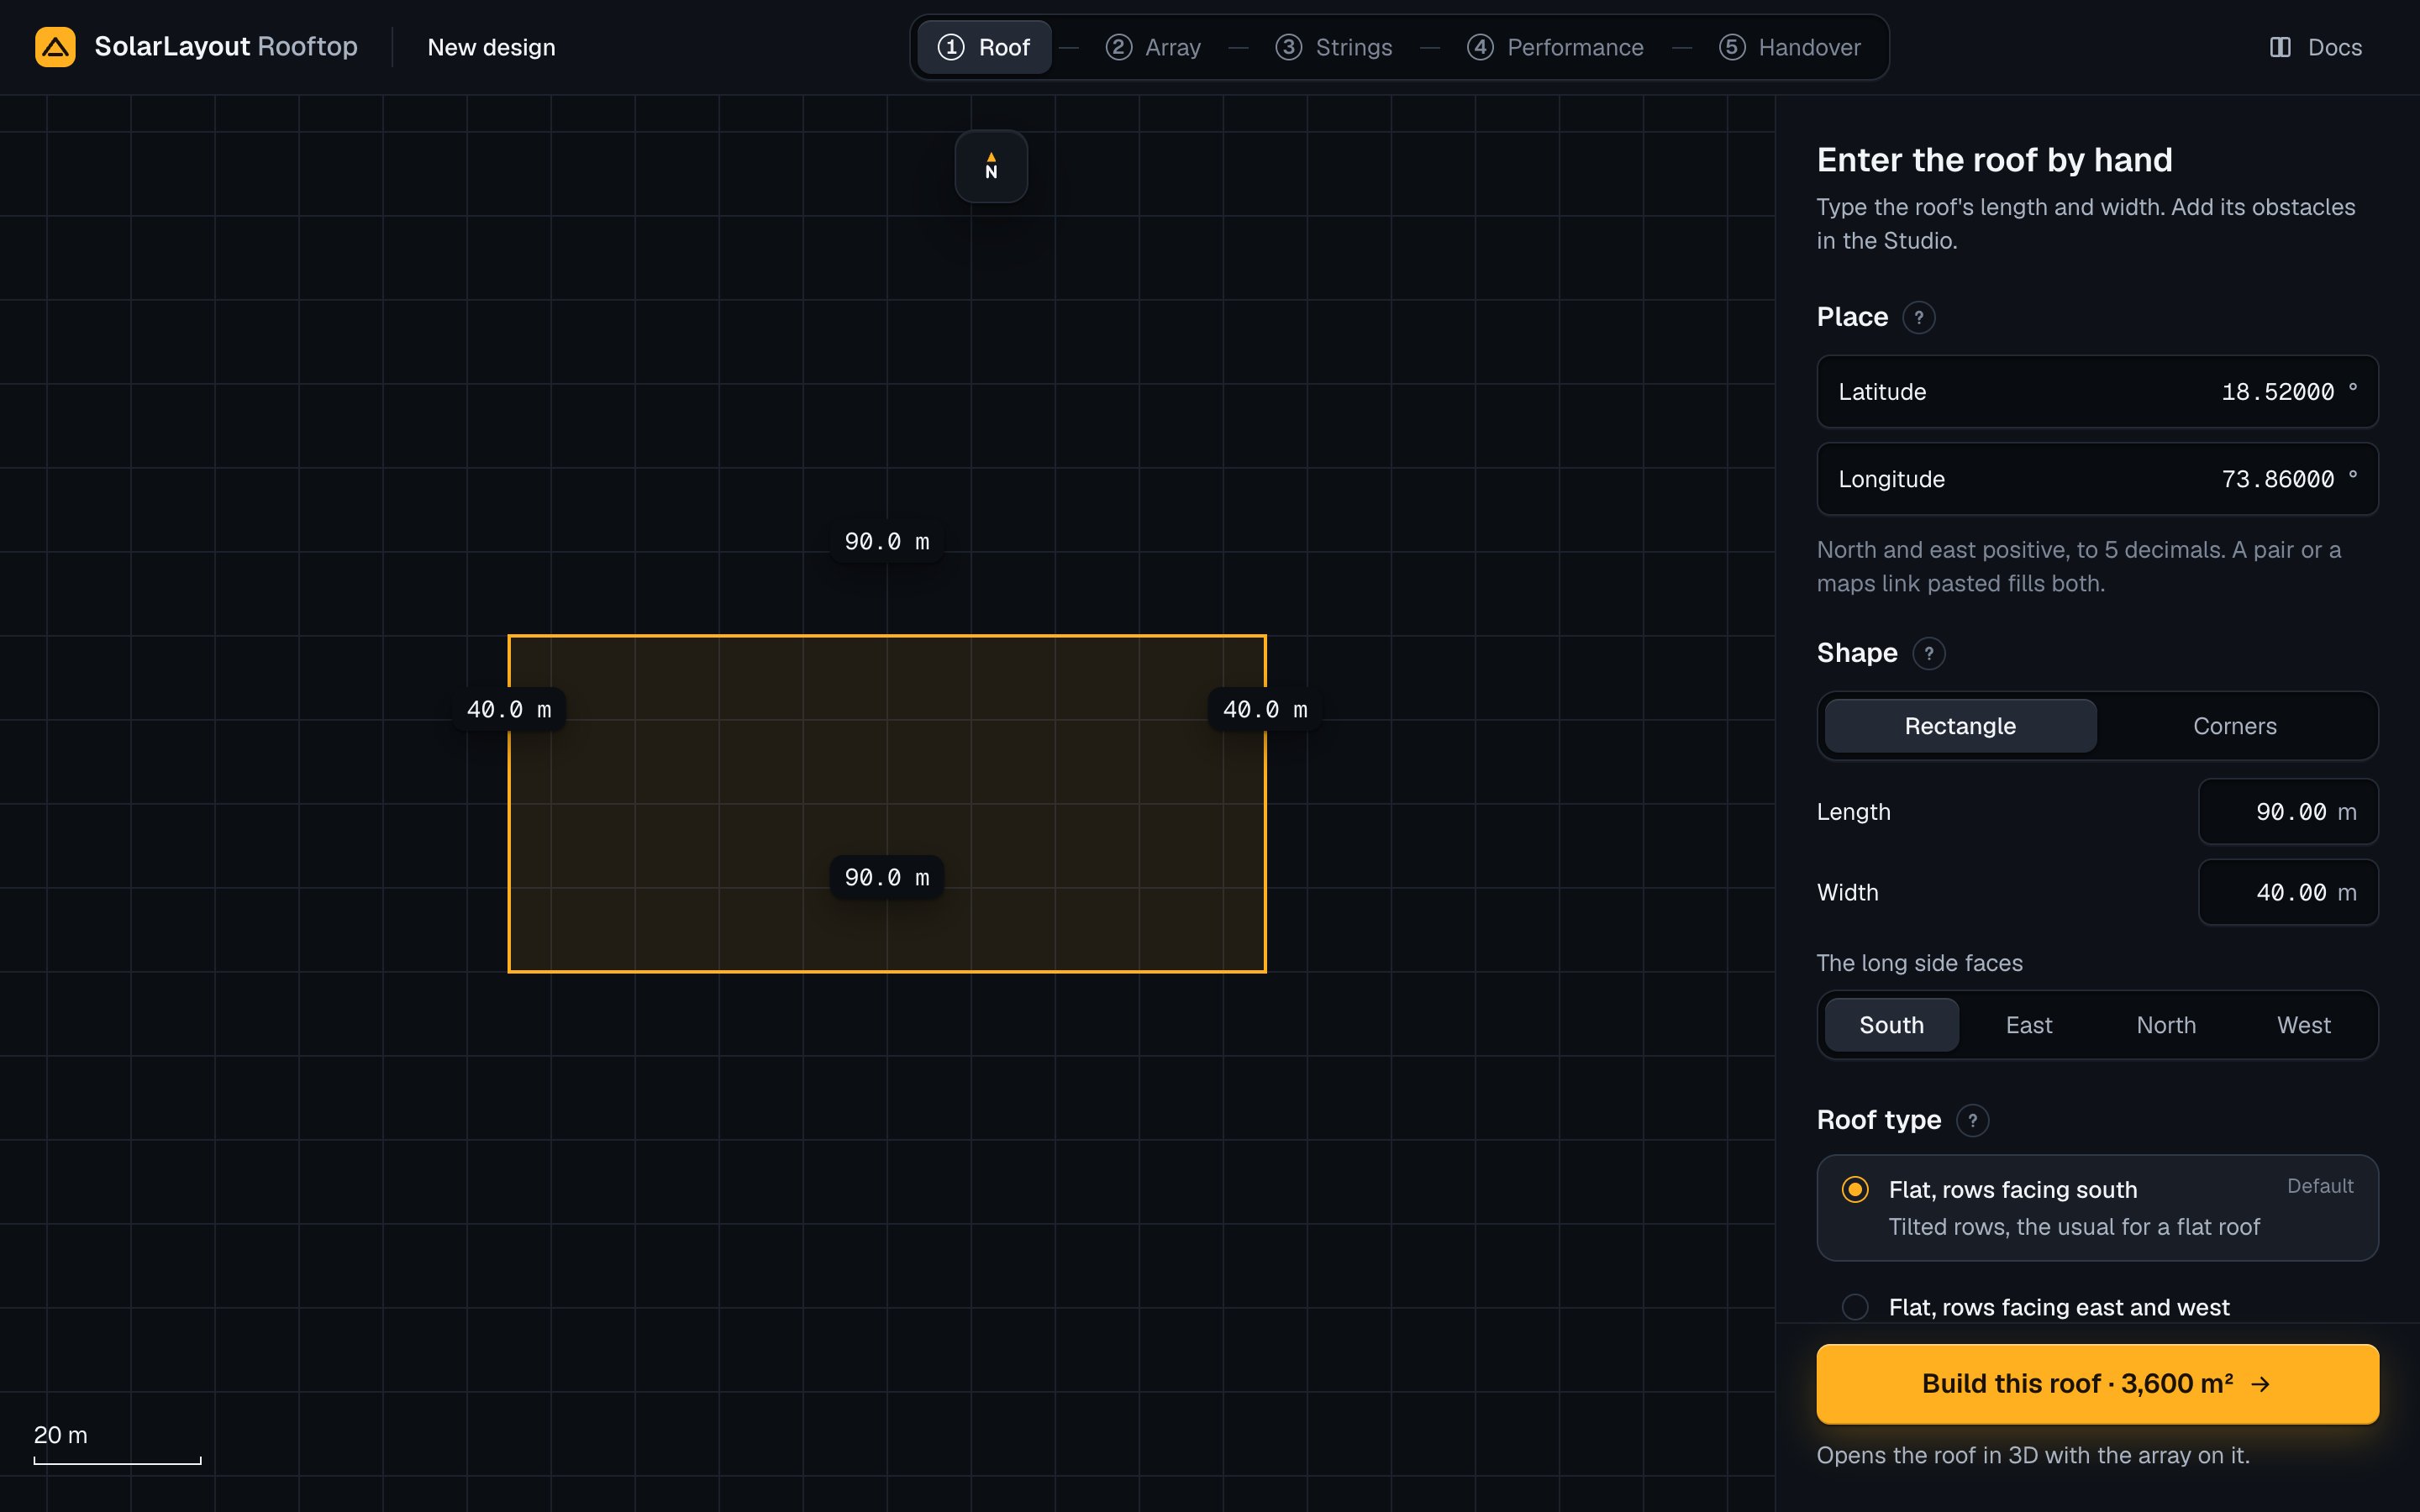2420x1512 pixels.
Task: Open the Roof type help icon
Action: 1972,1120
